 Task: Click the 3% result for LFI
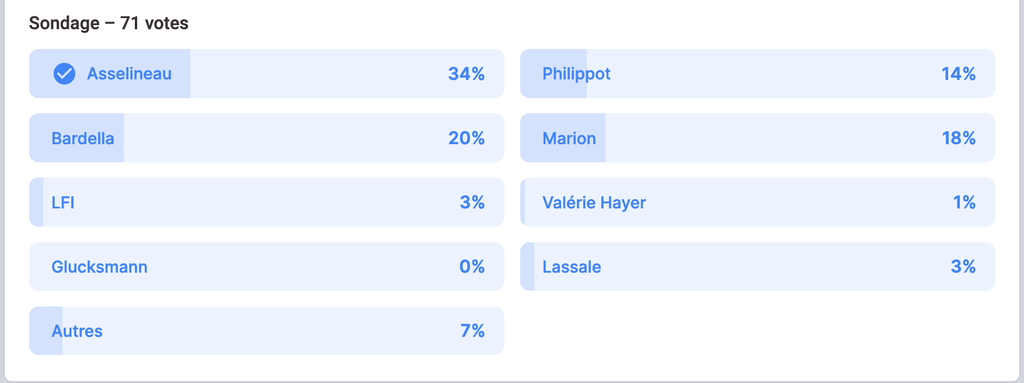pos(472,202)
